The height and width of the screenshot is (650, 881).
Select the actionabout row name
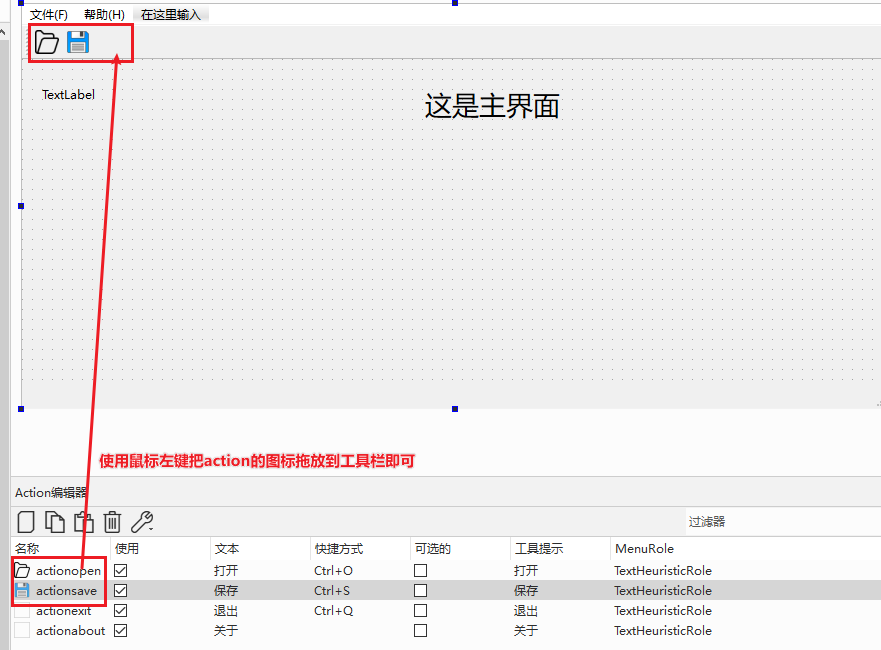pyautogui.click(x=70, y=630)
